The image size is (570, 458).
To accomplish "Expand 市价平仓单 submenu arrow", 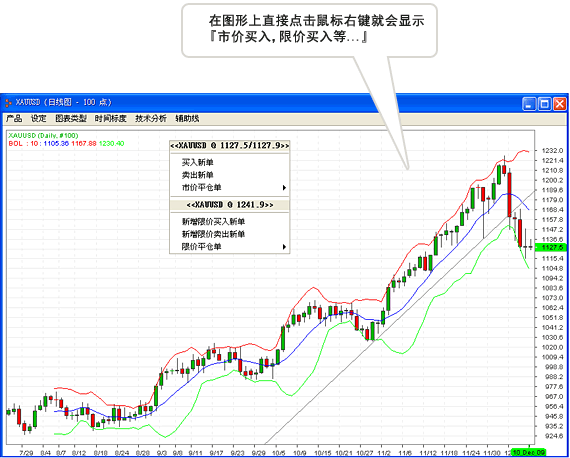I will [284, 188].
